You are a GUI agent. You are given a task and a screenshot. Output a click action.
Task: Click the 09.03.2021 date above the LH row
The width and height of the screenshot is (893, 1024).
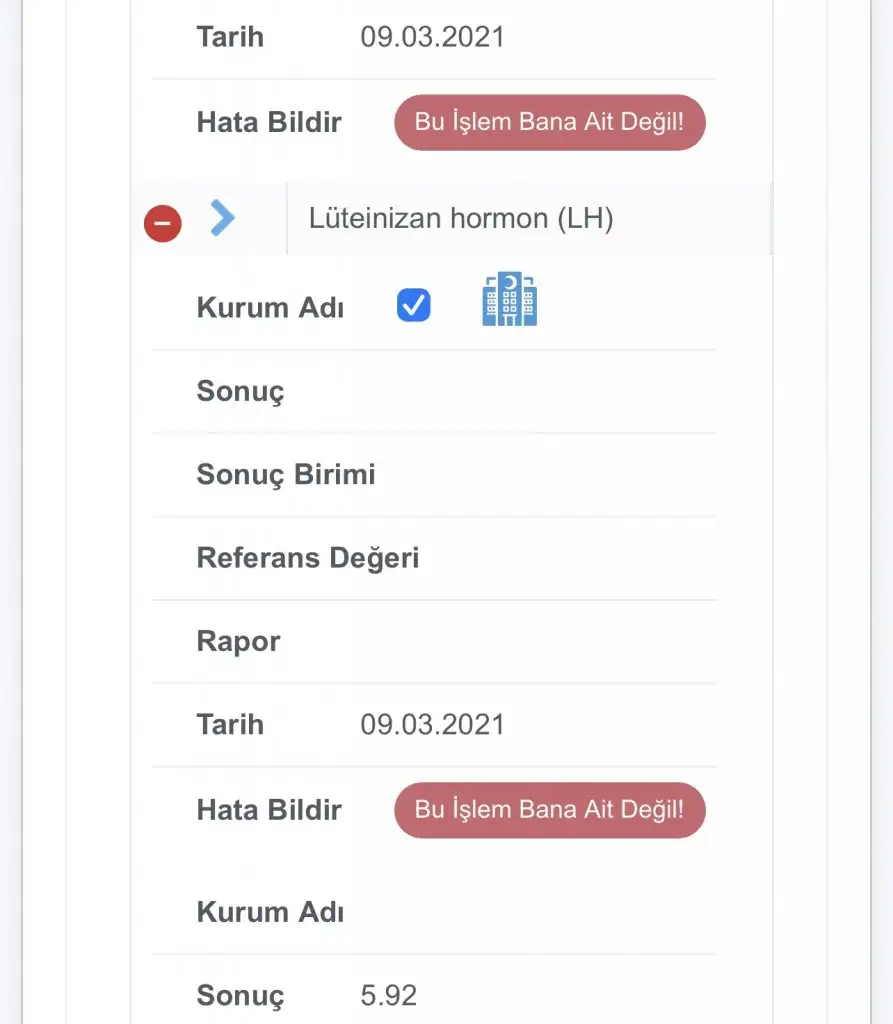[x=432, y=37]
